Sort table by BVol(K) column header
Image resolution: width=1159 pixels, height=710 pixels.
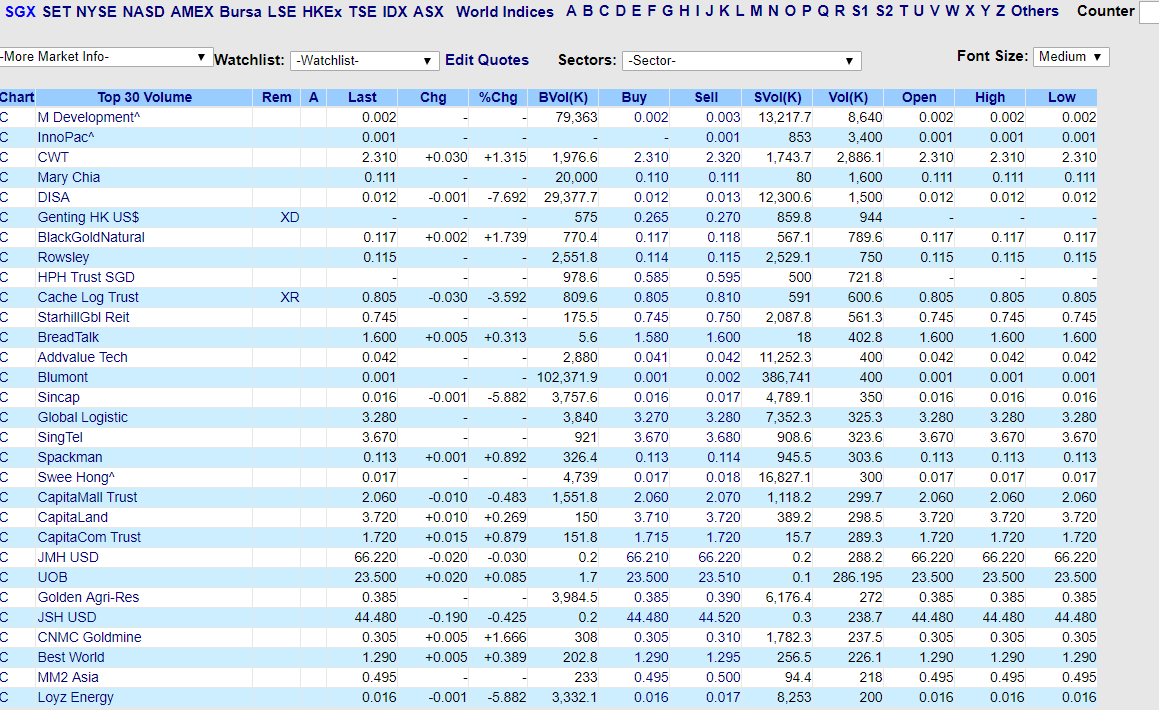pos(563,97)
